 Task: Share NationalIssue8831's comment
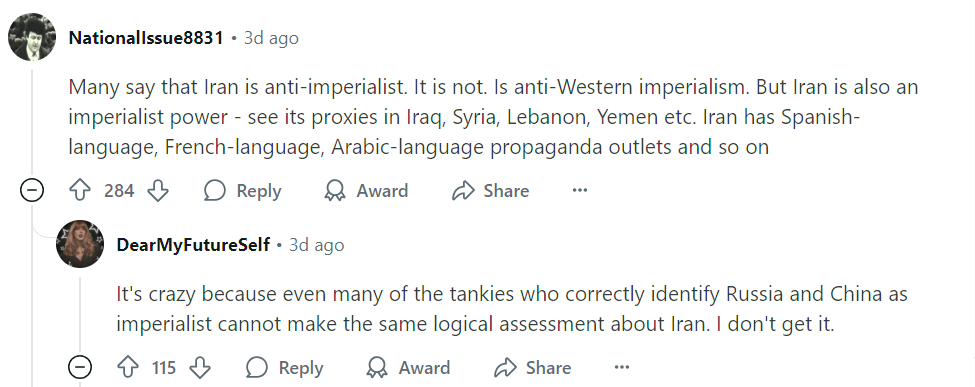coord(490,190)
